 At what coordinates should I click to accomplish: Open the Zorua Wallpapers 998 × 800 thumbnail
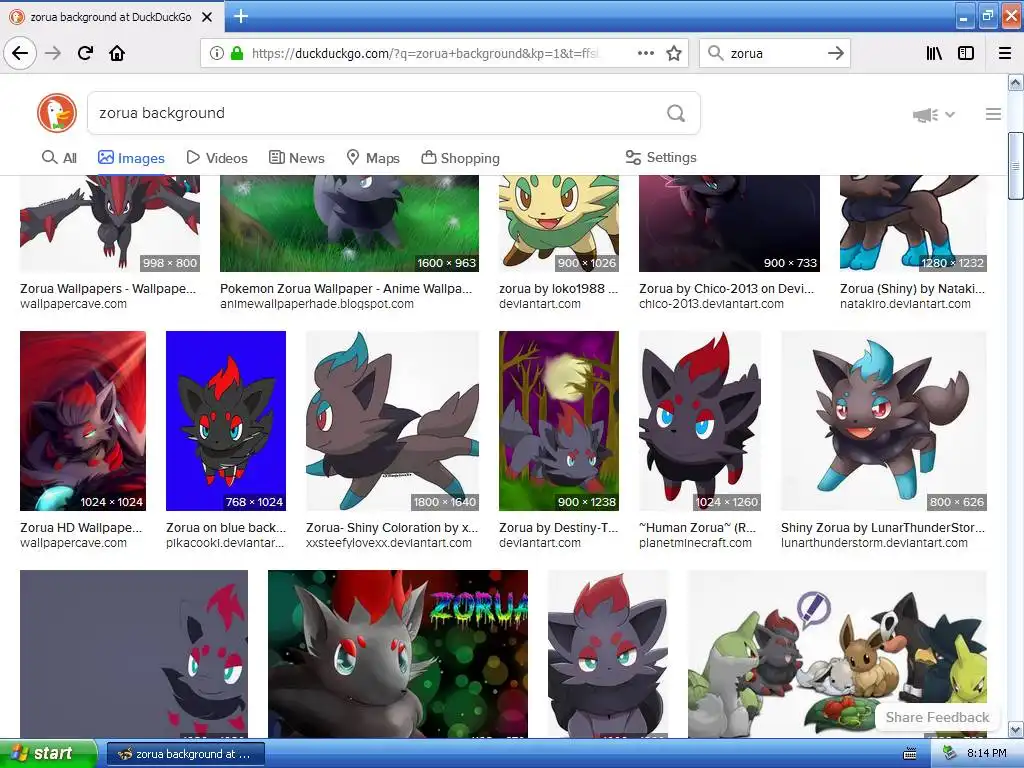tap(110, 223)
